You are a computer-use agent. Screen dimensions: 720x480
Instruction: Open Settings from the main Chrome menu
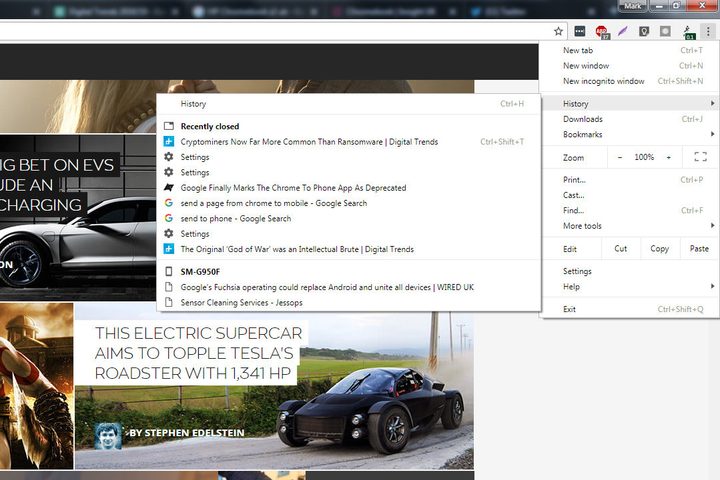630,271
